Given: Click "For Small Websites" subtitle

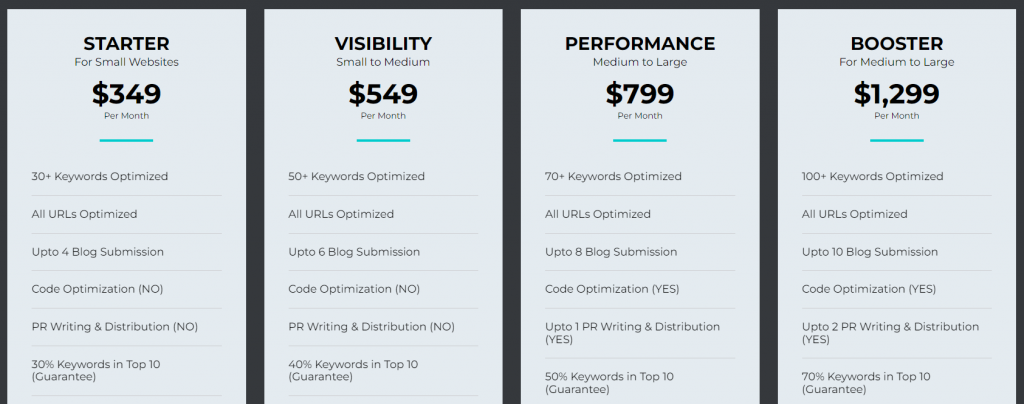Looking at the screenshot, I should point(126,62).
